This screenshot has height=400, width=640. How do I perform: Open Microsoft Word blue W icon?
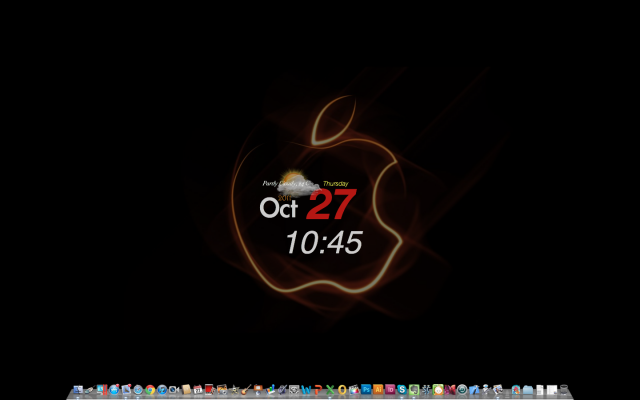tap(306, 390)
